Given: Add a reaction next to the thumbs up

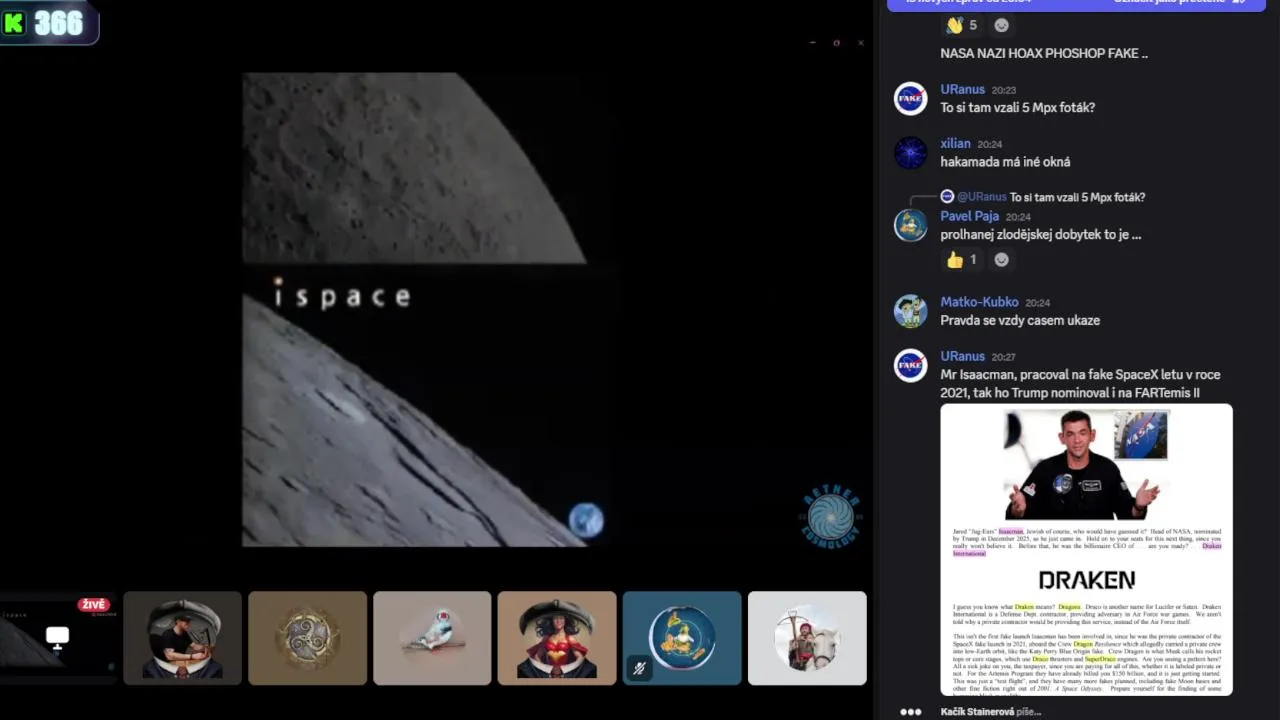Looking at the screenshot, I should point(1001,260).
